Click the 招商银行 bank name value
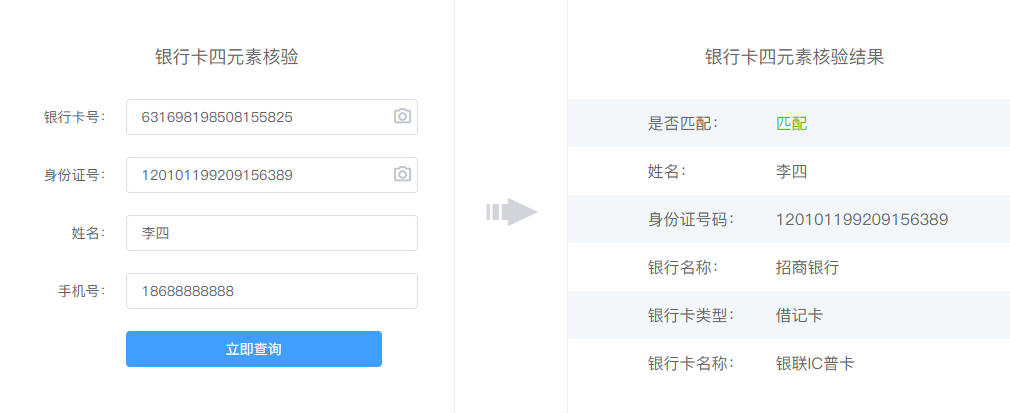The height and width of the screenshot is (413, 1010). click(x=808, y=267)
